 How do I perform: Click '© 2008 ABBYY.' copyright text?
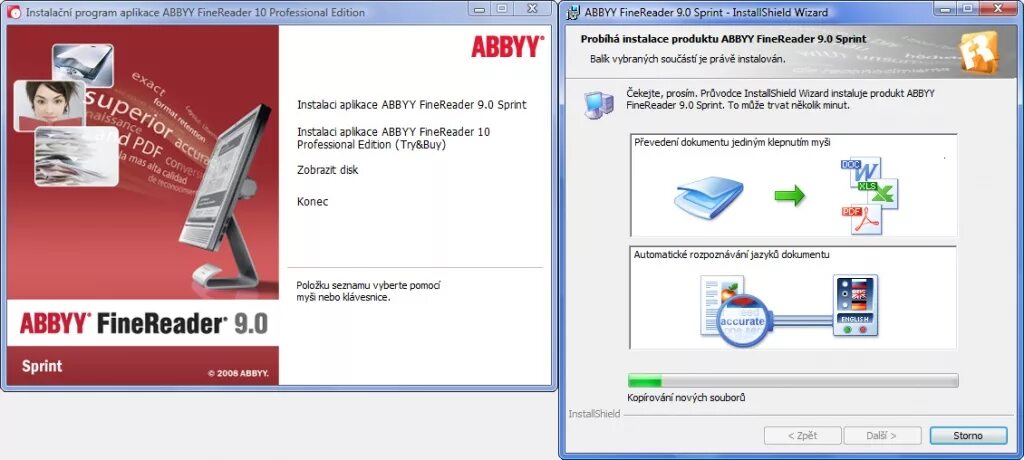238,373
